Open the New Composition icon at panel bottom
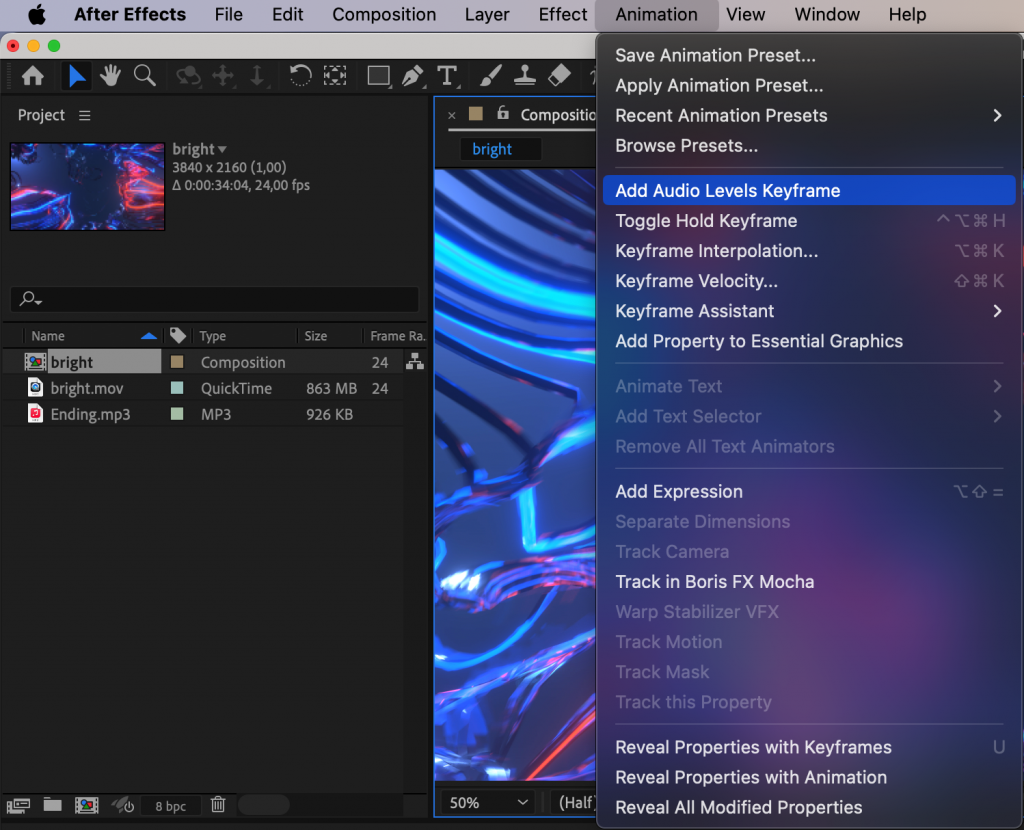 point(87,805)
